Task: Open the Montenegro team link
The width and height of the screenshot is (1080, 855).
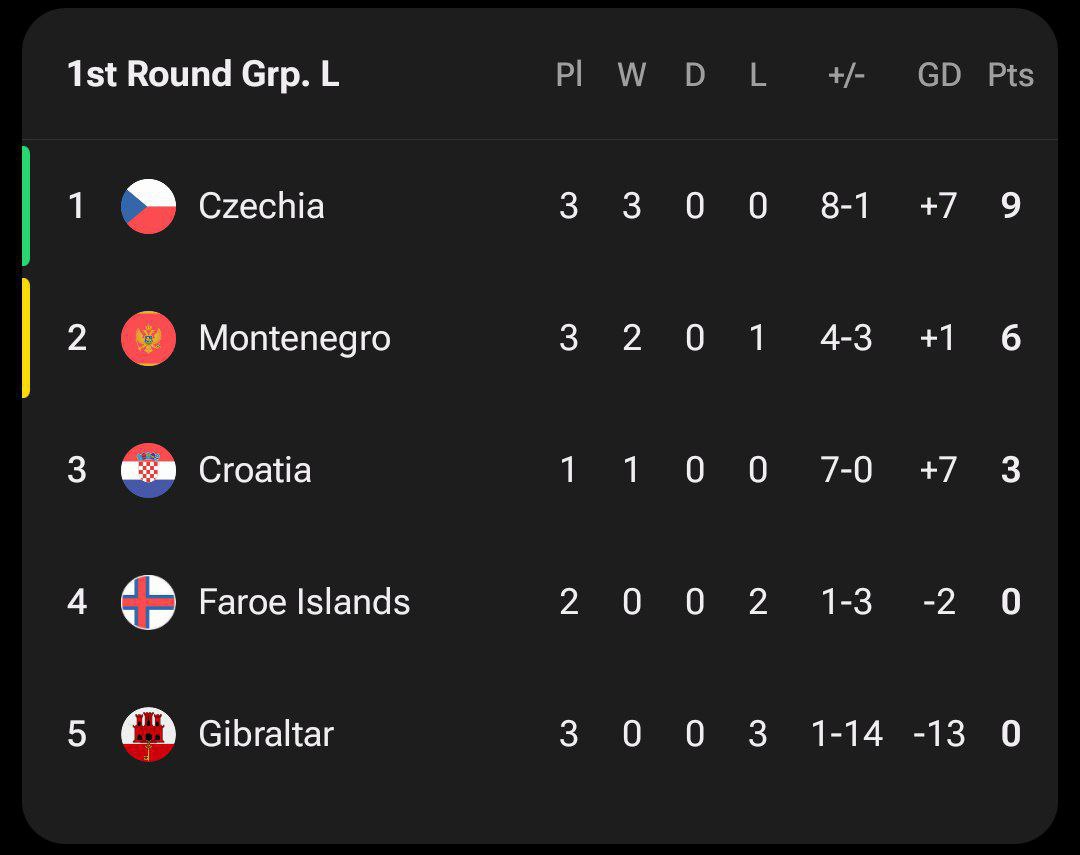Action: 294,338
